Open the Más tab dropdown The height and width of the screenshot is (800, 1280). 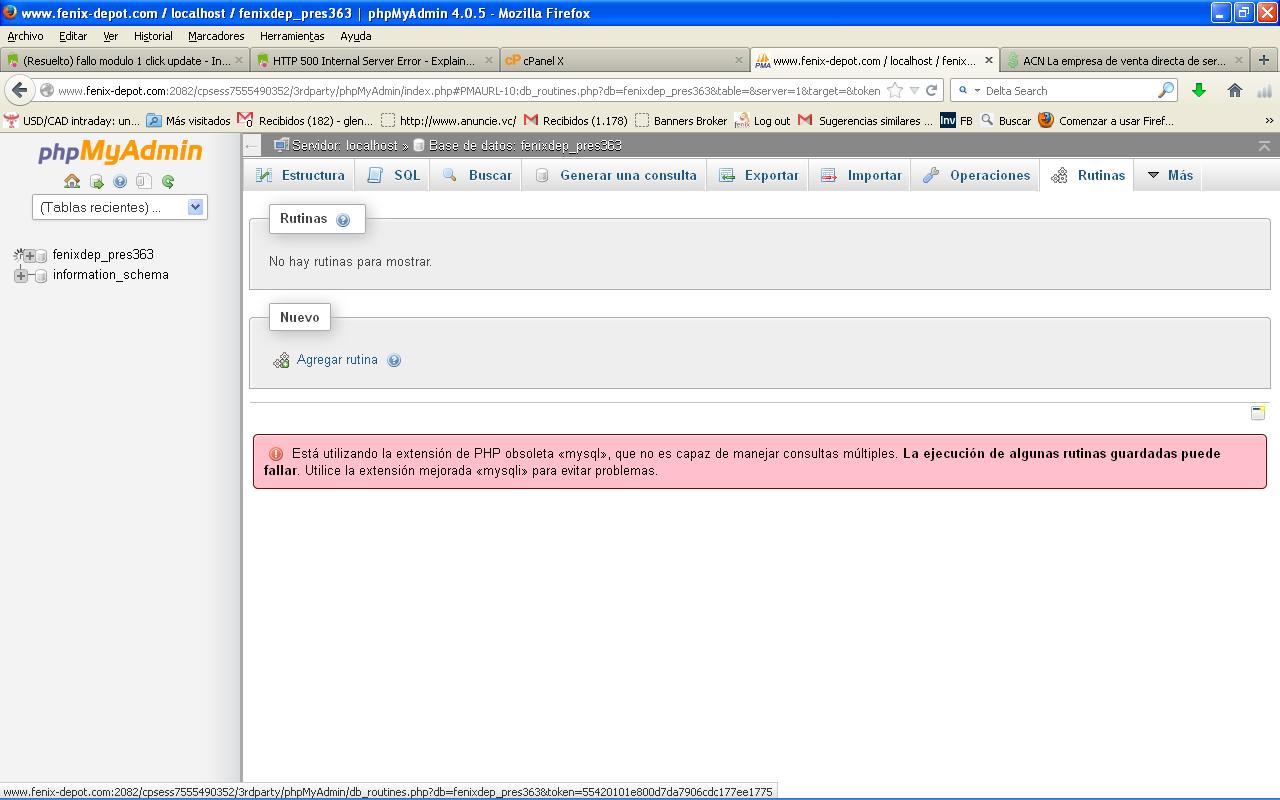tap(1169, 175)
